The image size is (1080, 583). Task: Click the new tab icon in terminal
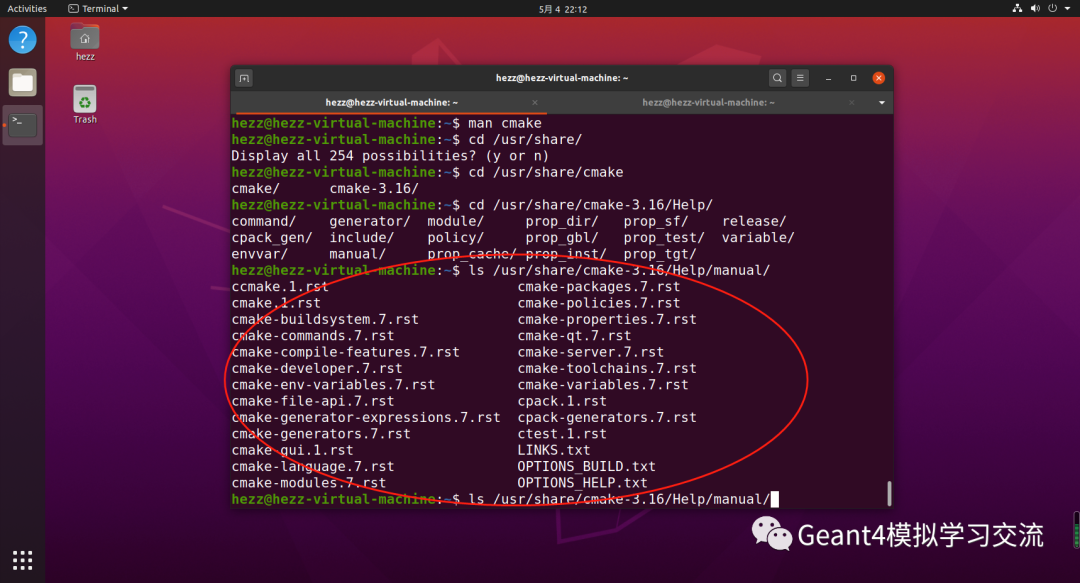pyautogui.click(x=244, y=78)
